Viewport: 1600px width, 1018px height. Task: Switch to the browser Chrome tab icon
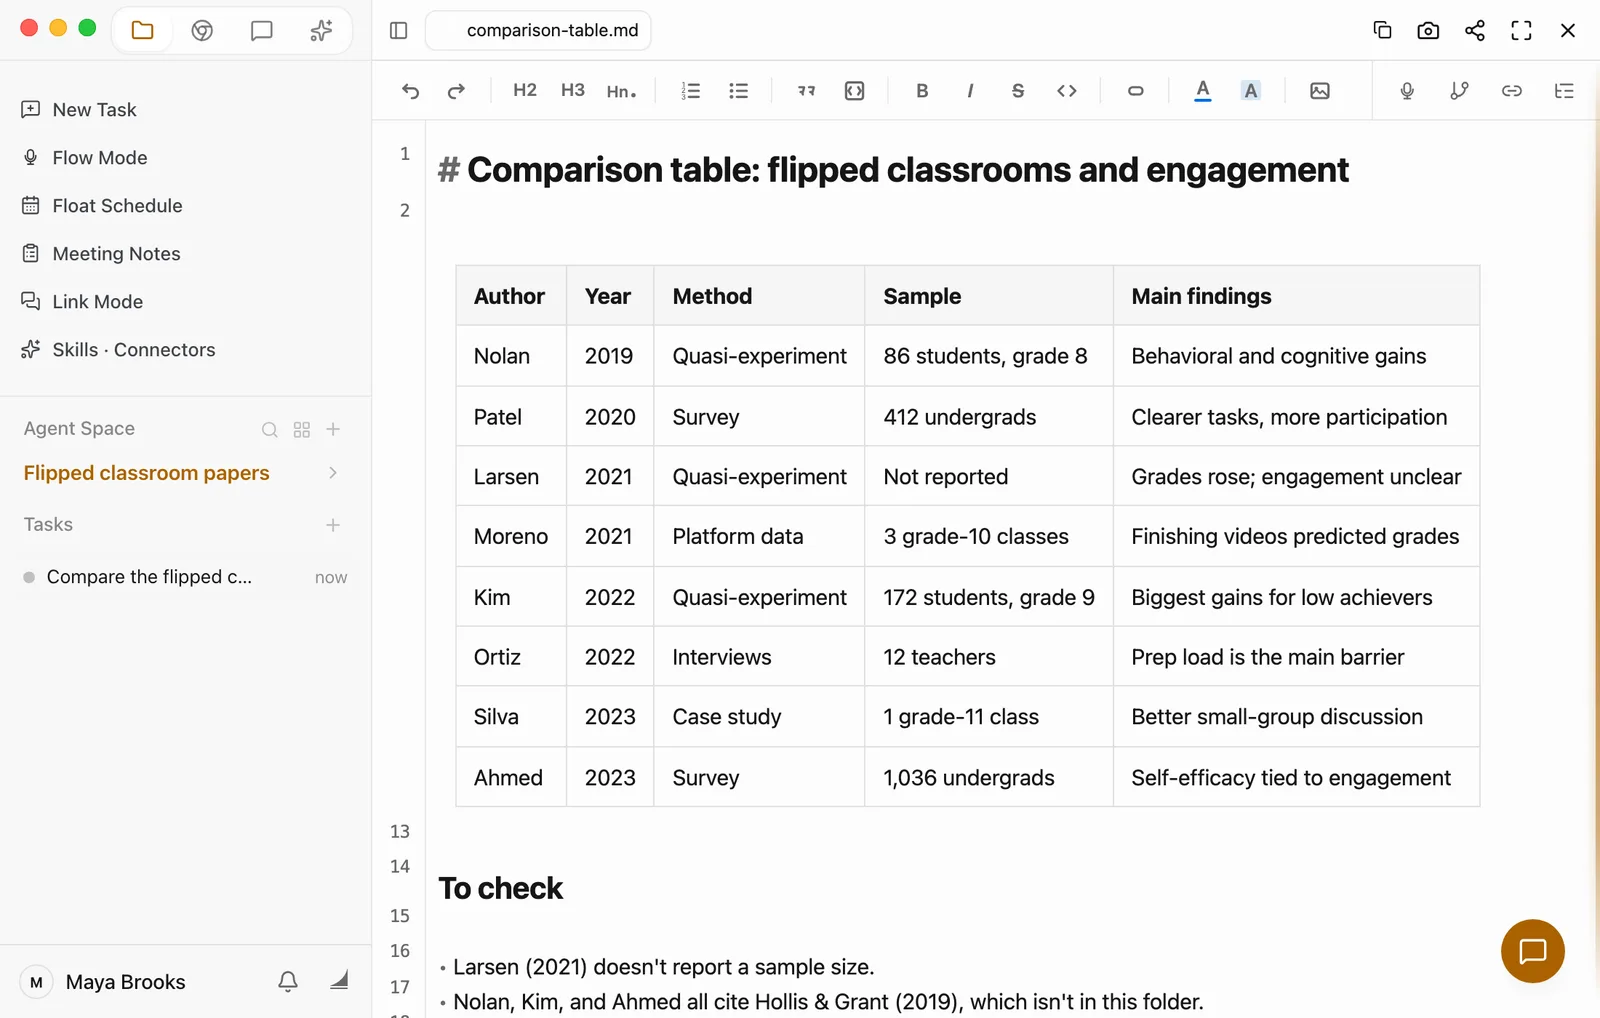point(202,30)
